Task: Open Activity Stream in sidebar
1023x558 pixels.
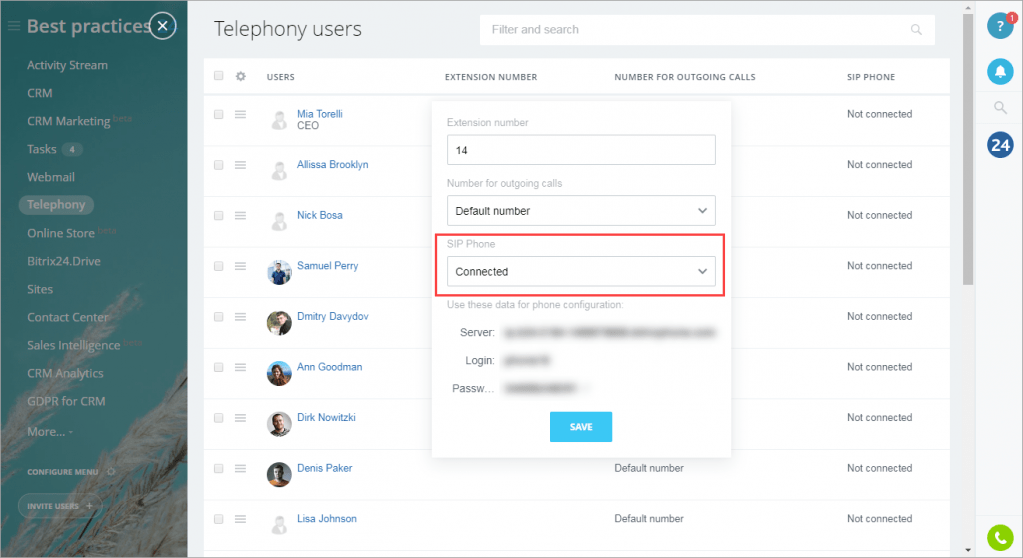Action: (x=67, y=65)
